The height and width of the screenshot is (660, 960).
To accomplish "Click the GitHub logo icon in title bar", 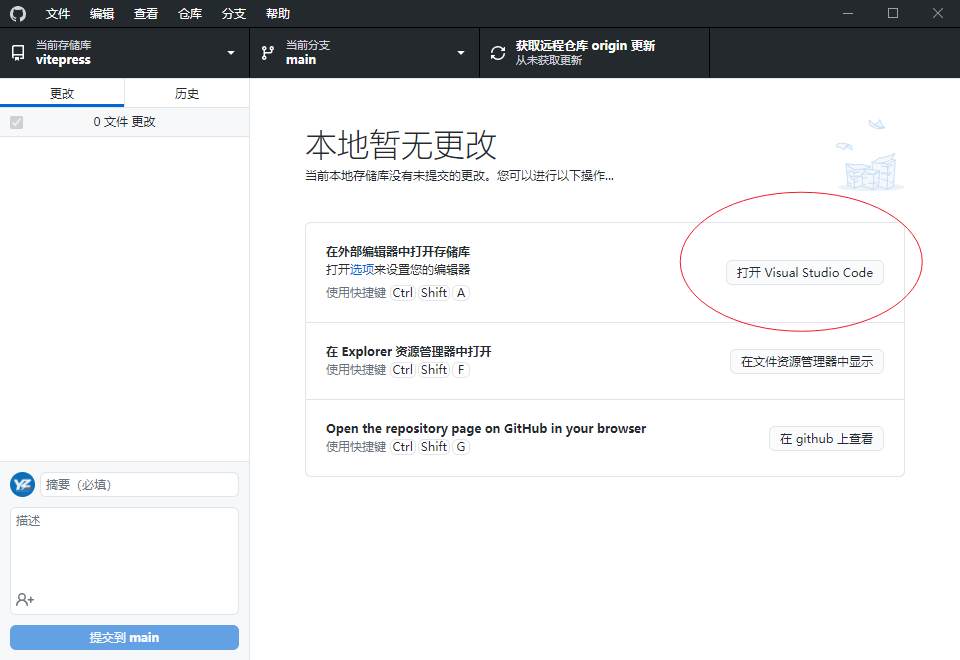I will pyautogui.click(x=18, y=13).
